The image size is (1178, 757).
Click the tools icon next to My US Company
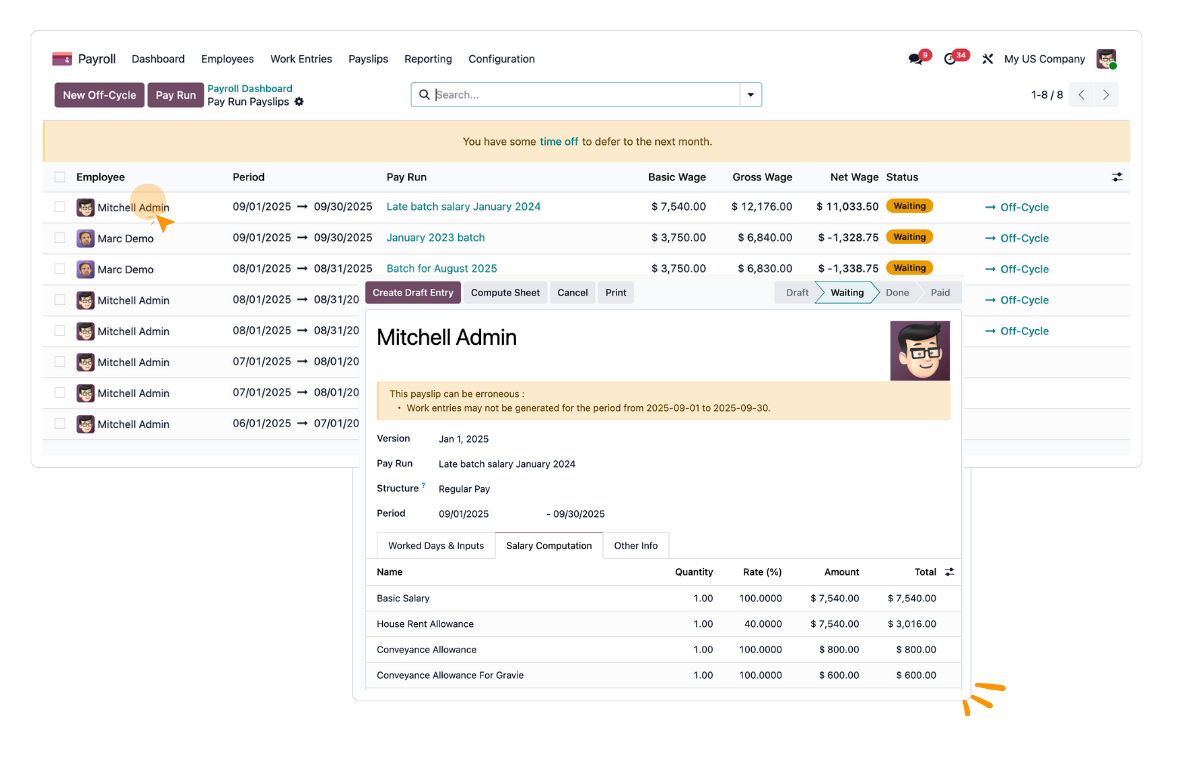987,59
